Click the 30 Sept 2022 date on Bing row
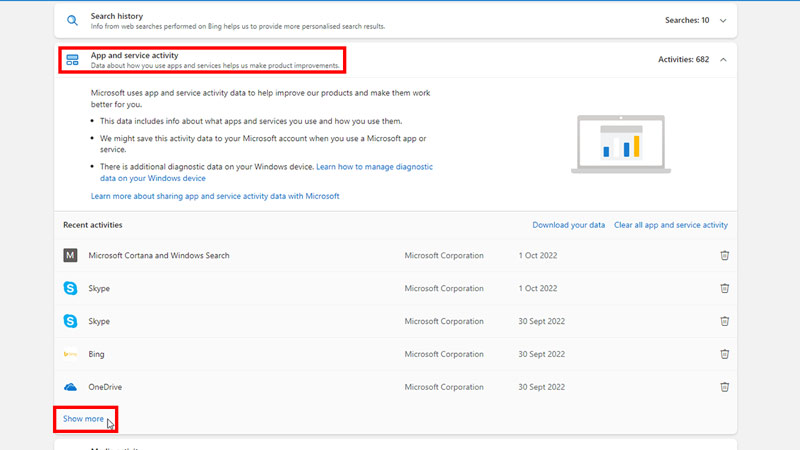Image resolution: width=800 pixels, height=450 pixels. 541,354
